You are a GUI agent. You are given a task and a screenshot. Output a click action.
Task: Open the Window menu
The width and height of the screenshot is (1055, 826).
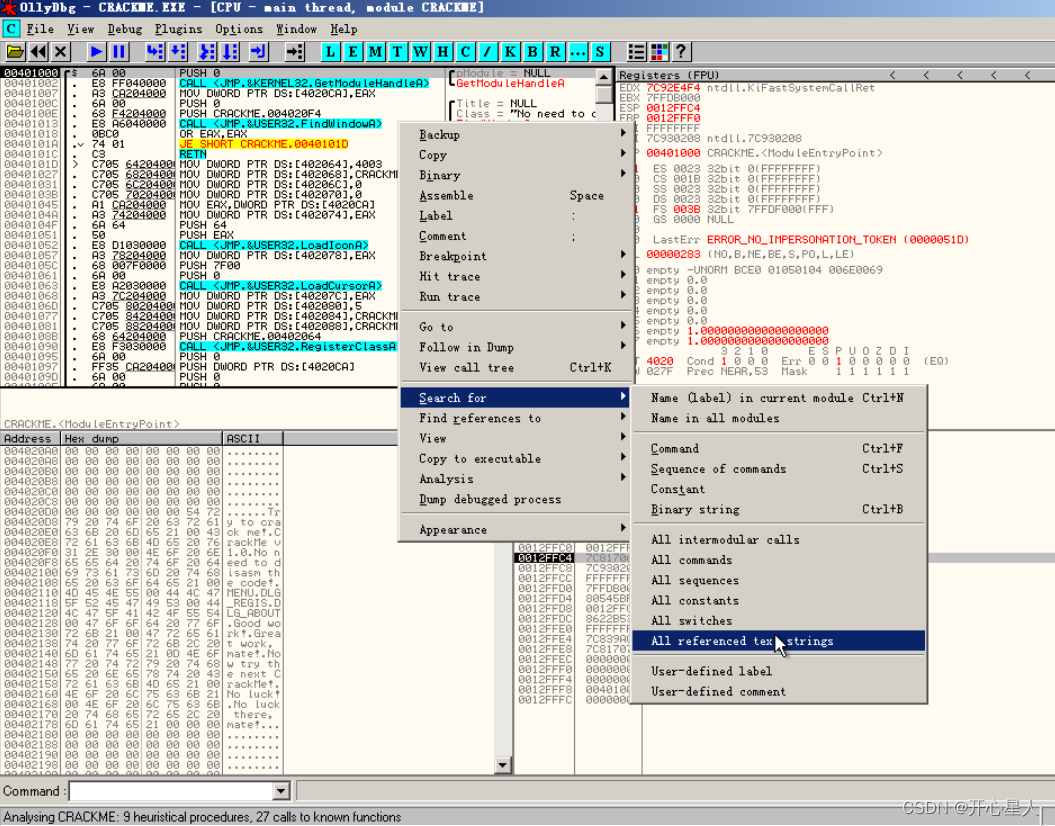[x=296, y=29]
